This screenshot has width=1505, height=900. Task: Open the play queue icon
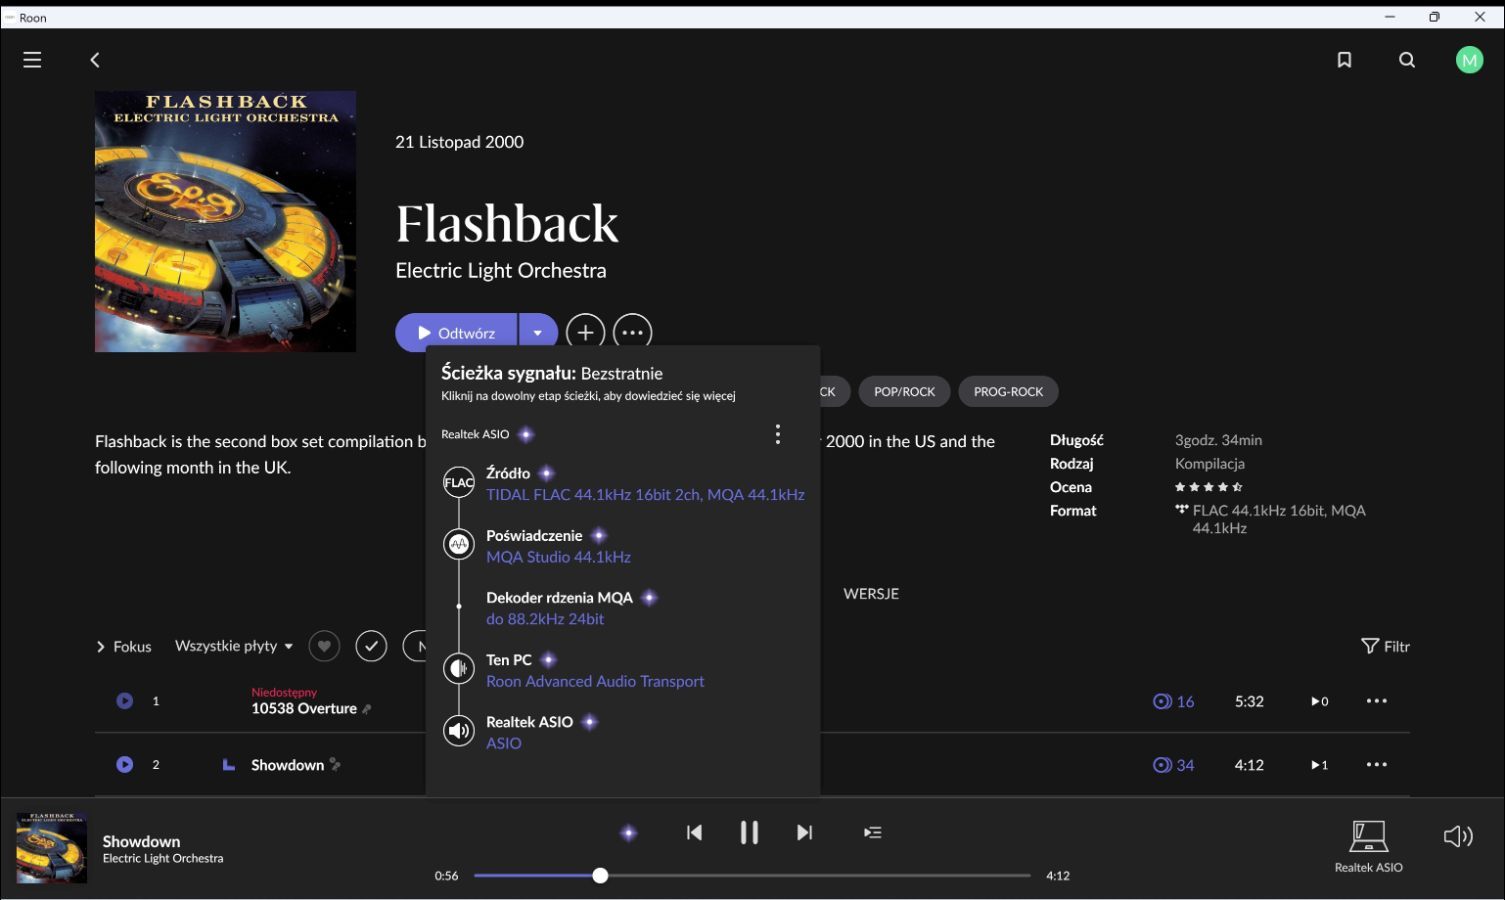point(872,832)
